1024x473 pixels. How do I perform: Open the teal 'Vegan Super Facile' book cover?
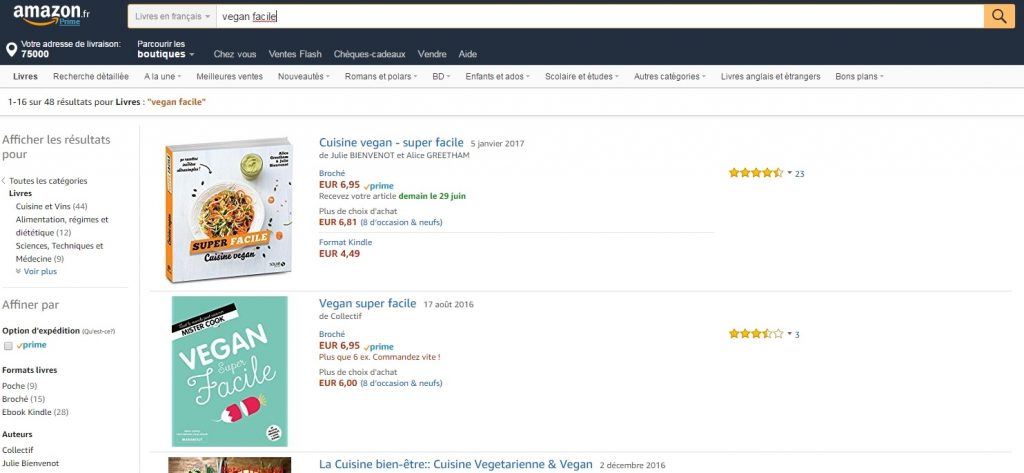click(229, 371)
